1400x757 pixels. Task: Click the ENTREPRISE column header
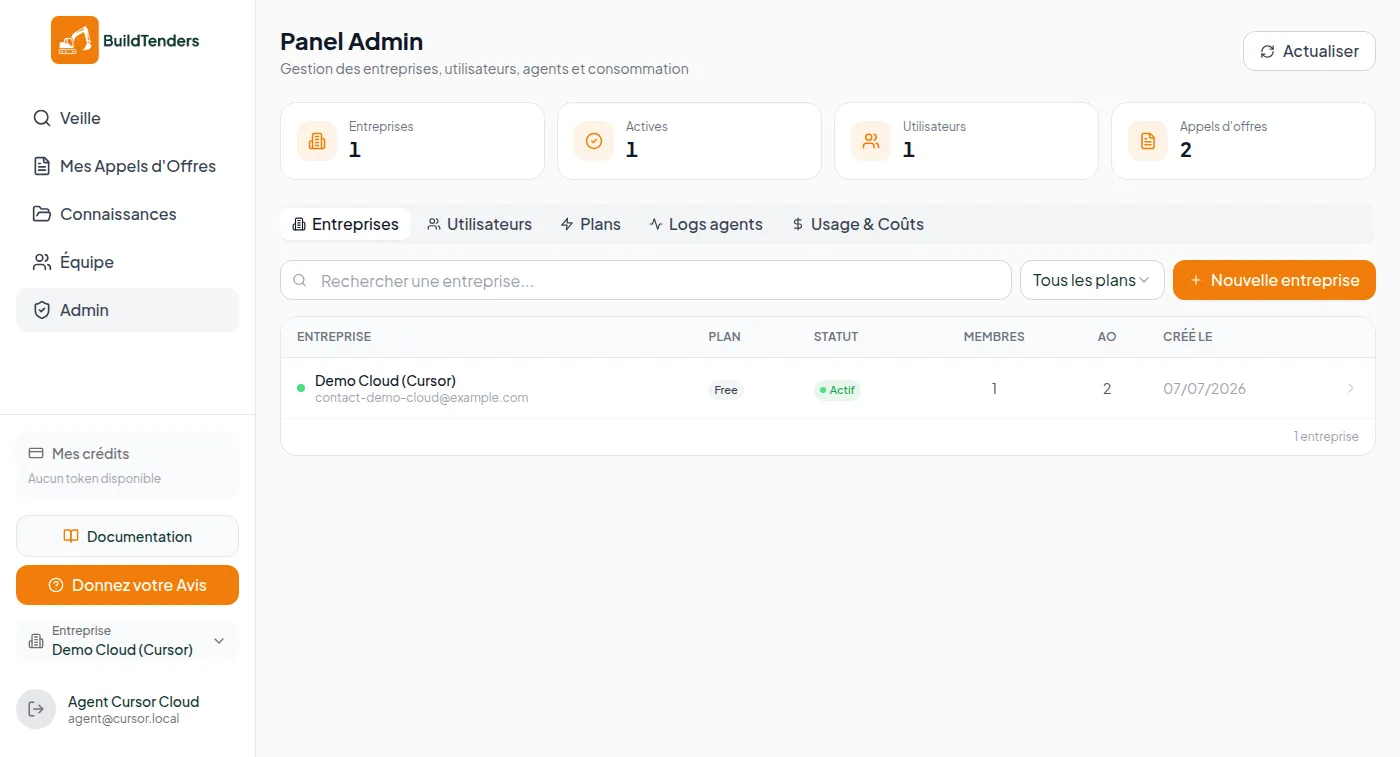point(334,337)
